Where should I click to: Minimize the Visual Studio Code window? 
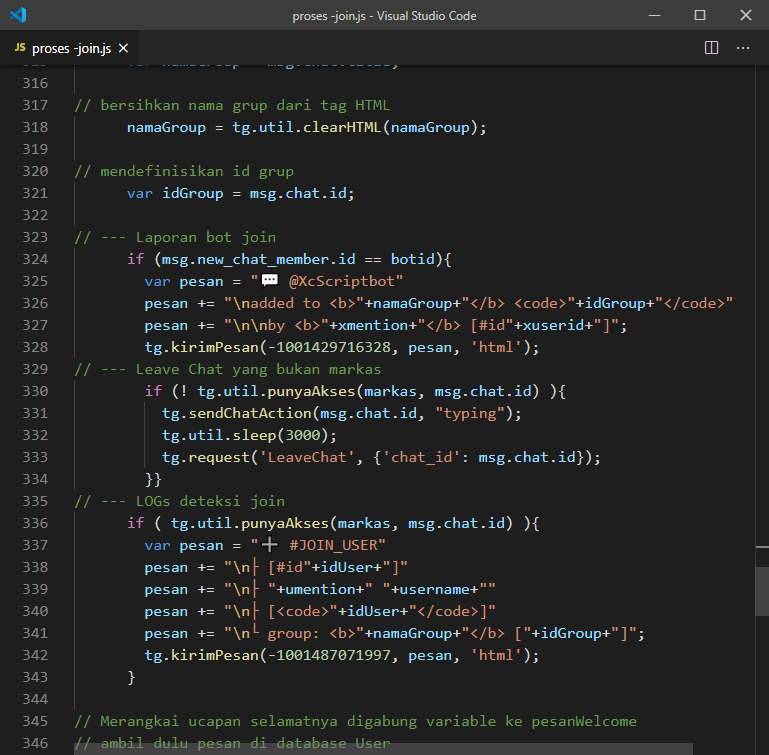click(x=654, y=15)
